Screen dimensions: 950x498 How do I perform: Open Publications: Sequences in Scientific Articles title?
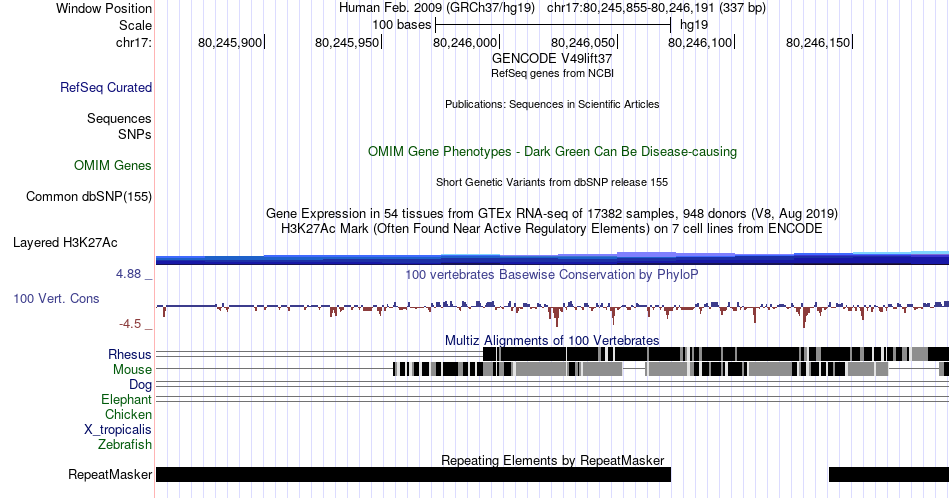552,104
